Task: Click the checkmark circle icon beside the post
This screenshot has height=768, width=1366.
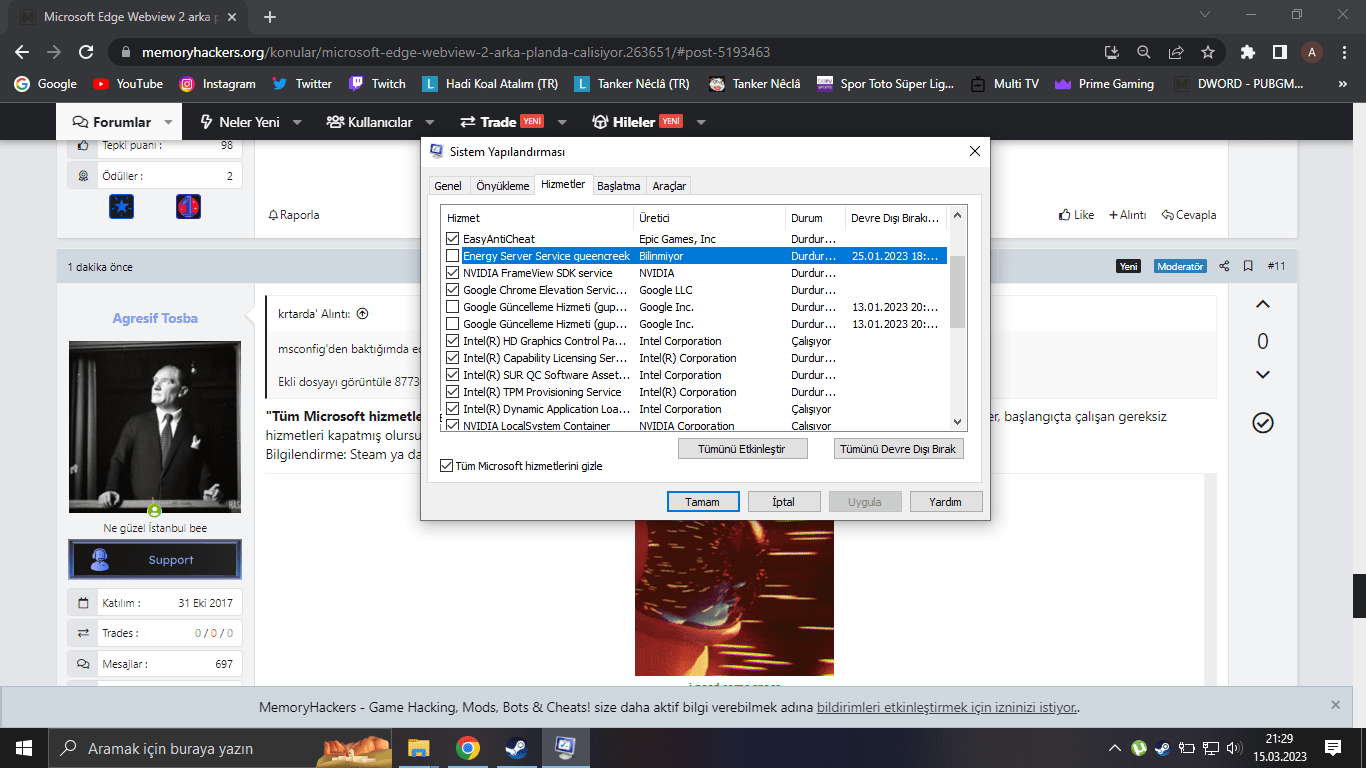Action: point(1263,423)
